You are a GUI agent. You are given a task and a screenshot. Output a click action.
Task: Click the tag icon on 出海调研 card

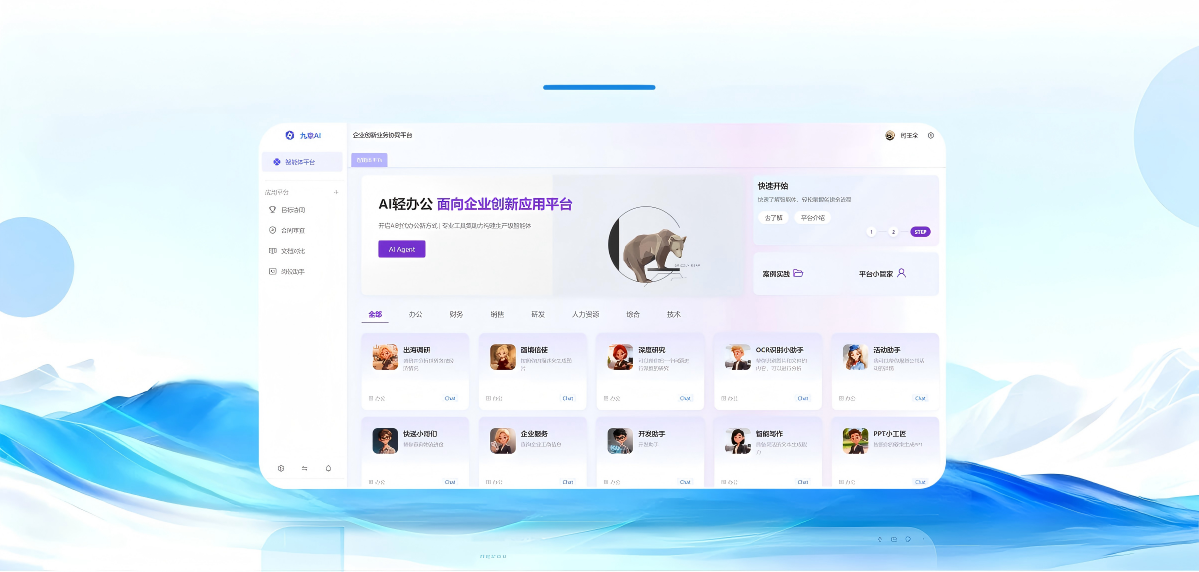pos(371,398)
